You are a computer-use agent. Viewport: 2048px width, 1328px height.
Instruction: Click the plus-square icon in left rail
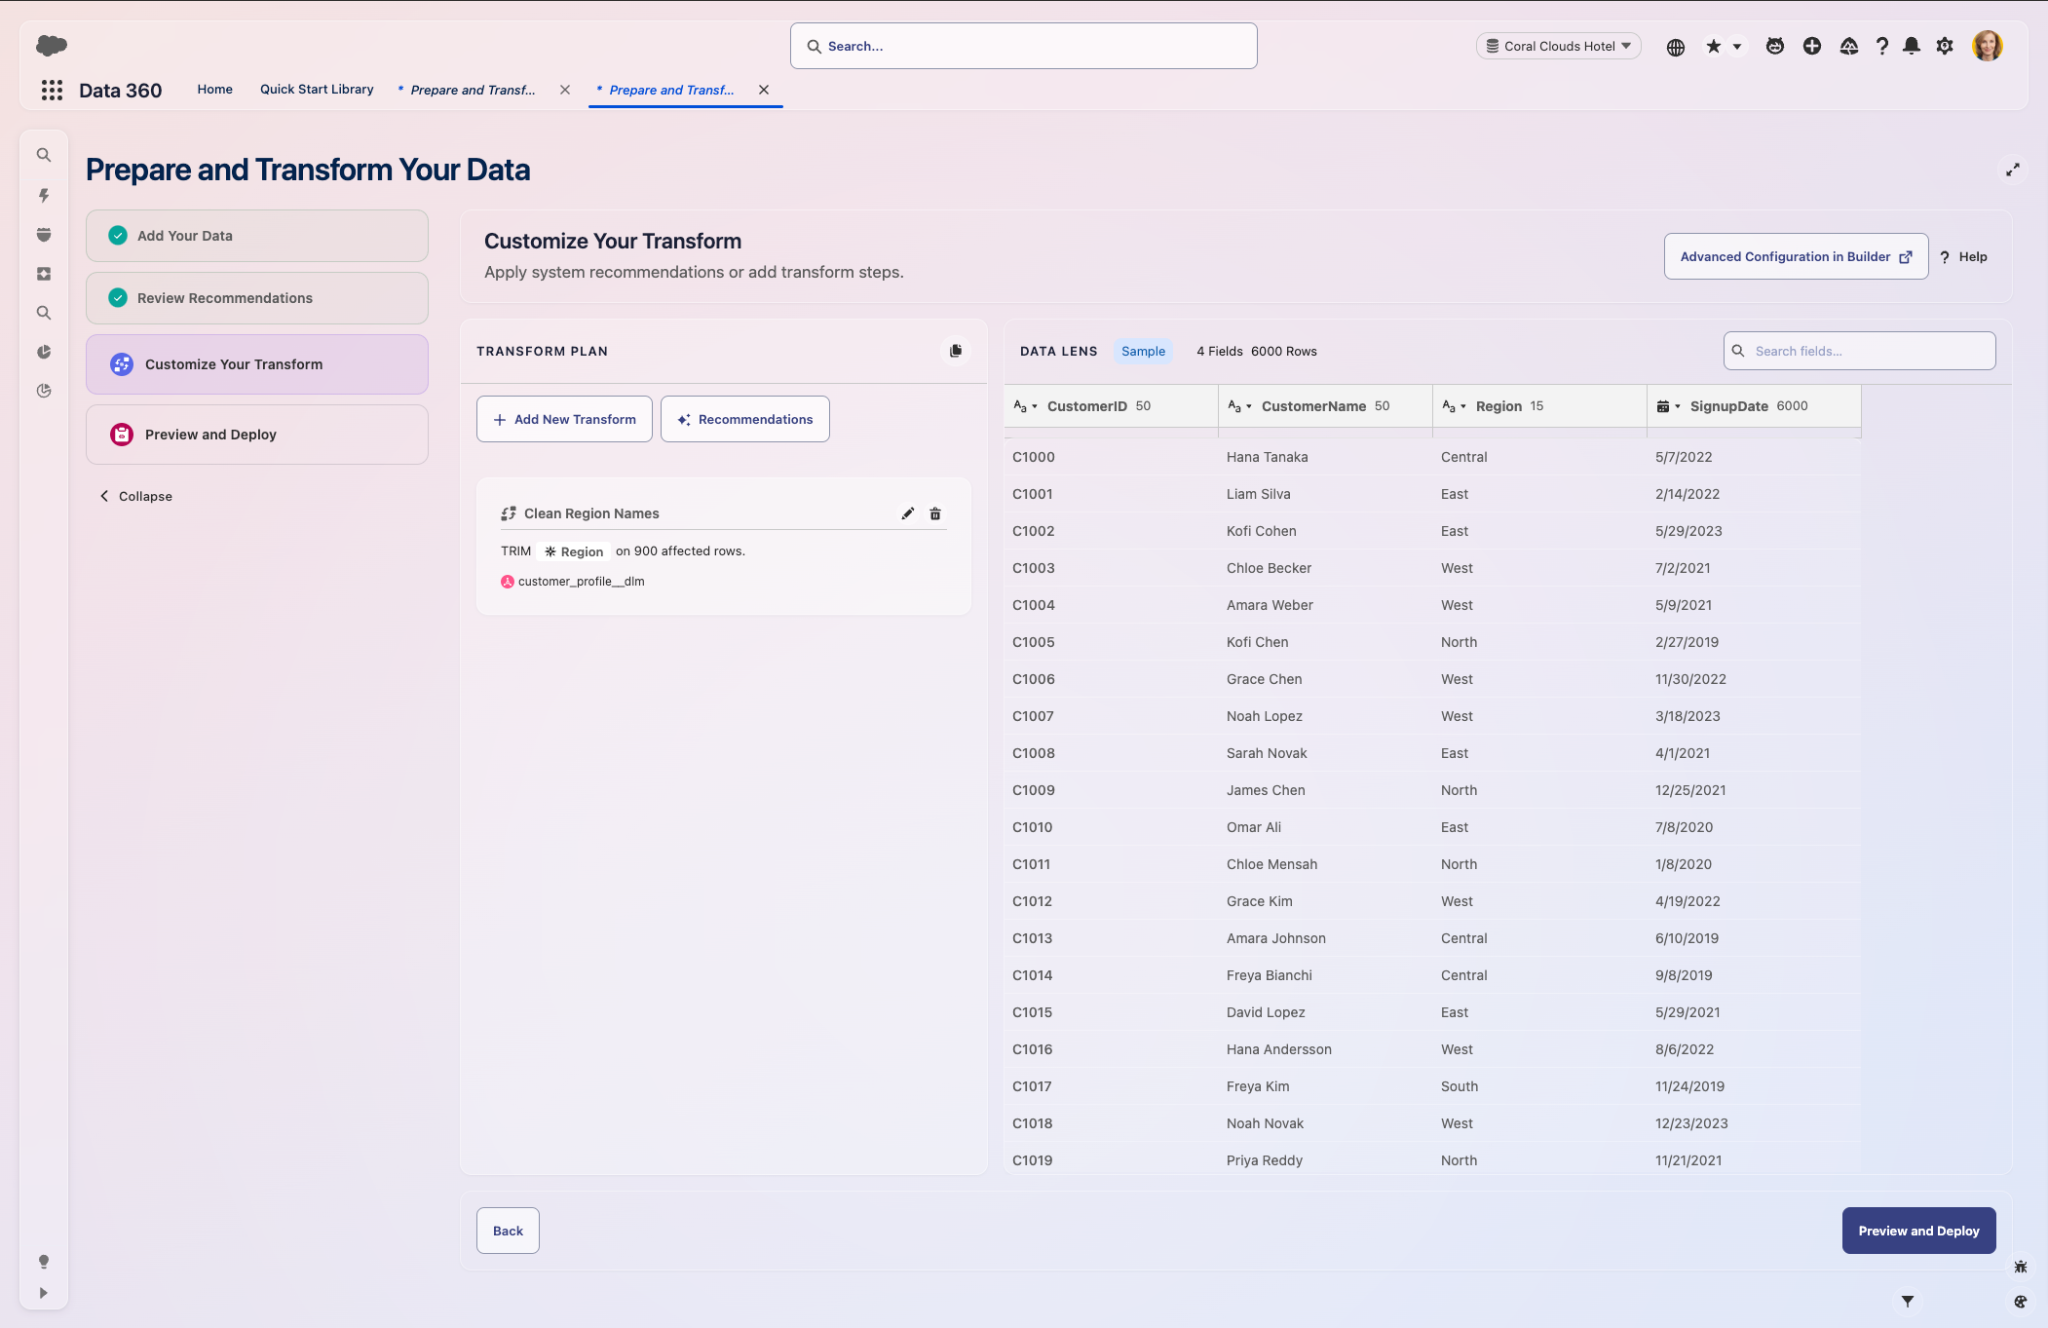[44, 274]
